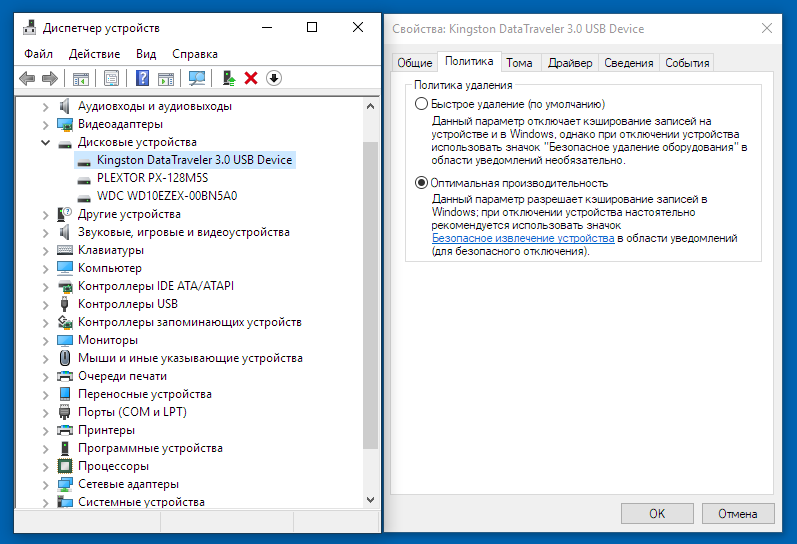
Task: Select the Программные устройства category
Action: (150, 448)
